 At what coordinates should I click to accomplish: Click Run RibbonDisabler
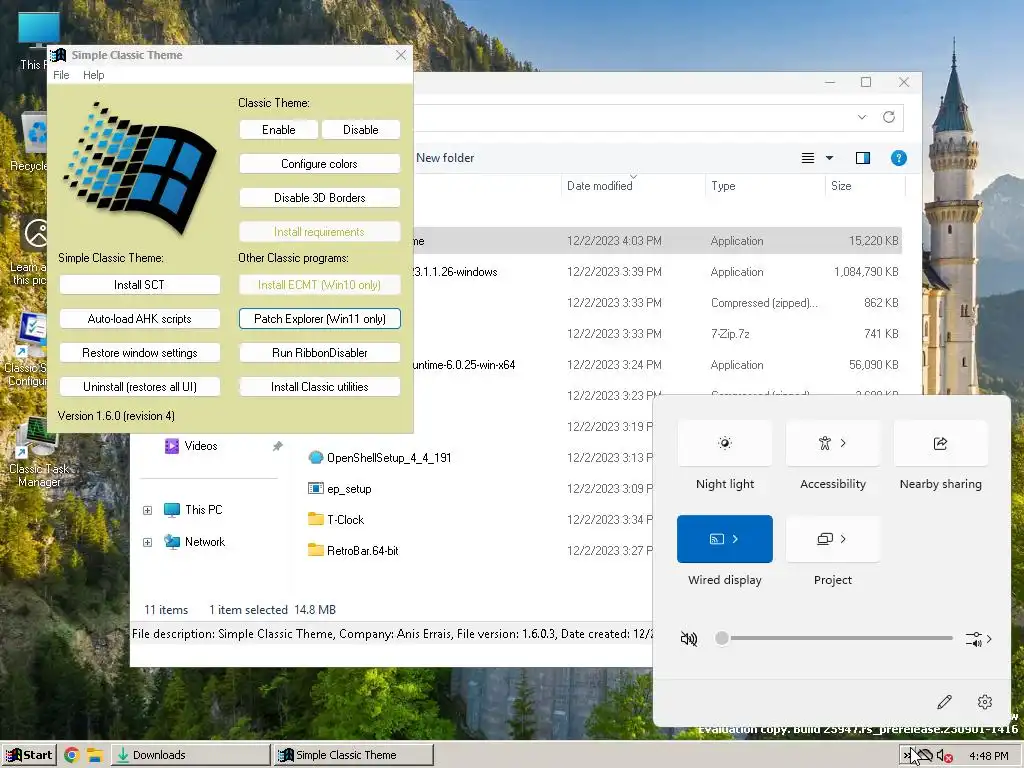319,353
